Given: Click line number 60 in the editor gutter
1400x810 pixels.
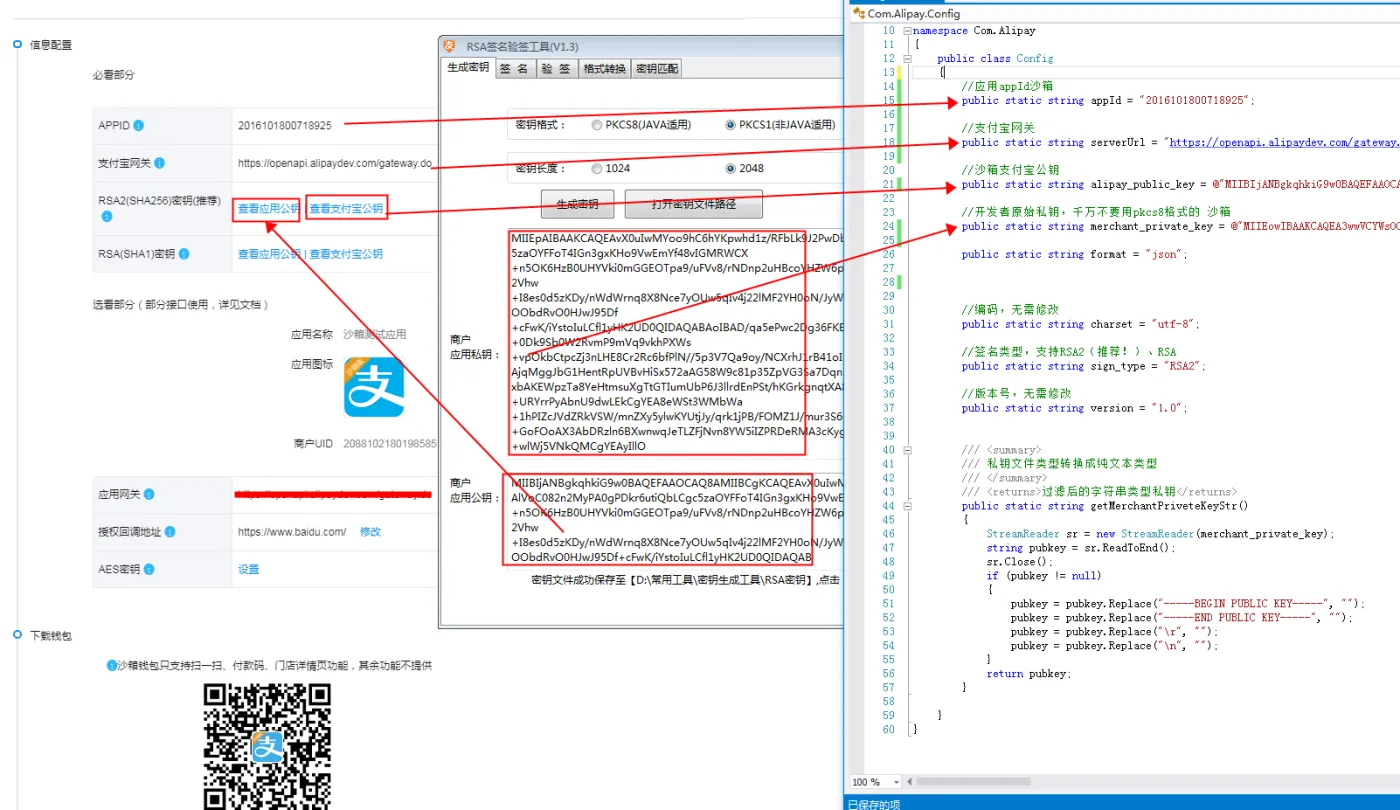Looking at the screenshot, I should [x=888, y=730].
